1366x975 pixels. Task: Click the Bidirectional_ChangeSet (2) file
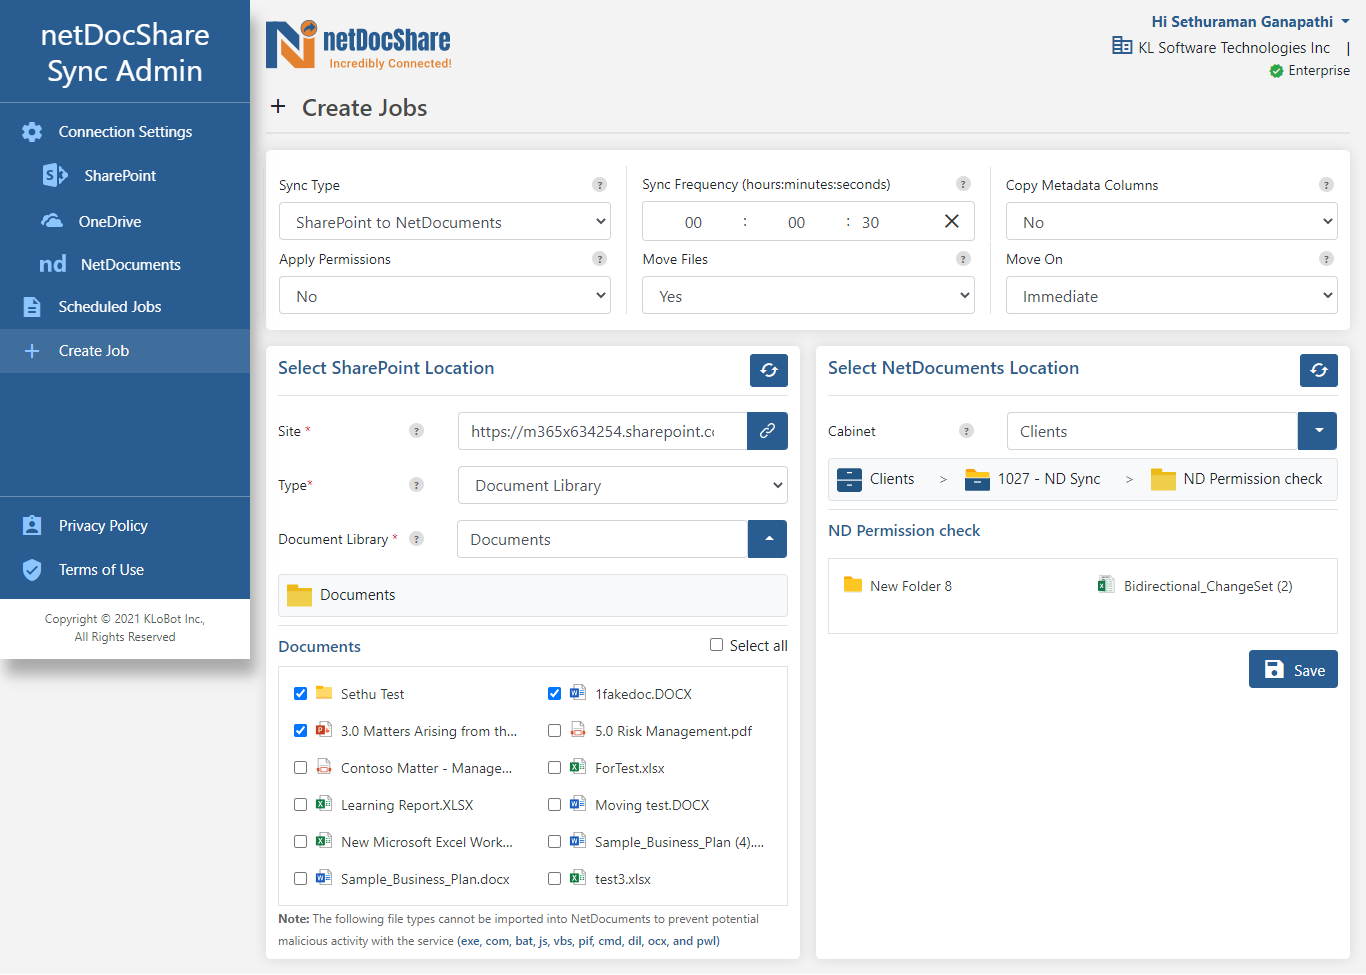point(1195,586)
